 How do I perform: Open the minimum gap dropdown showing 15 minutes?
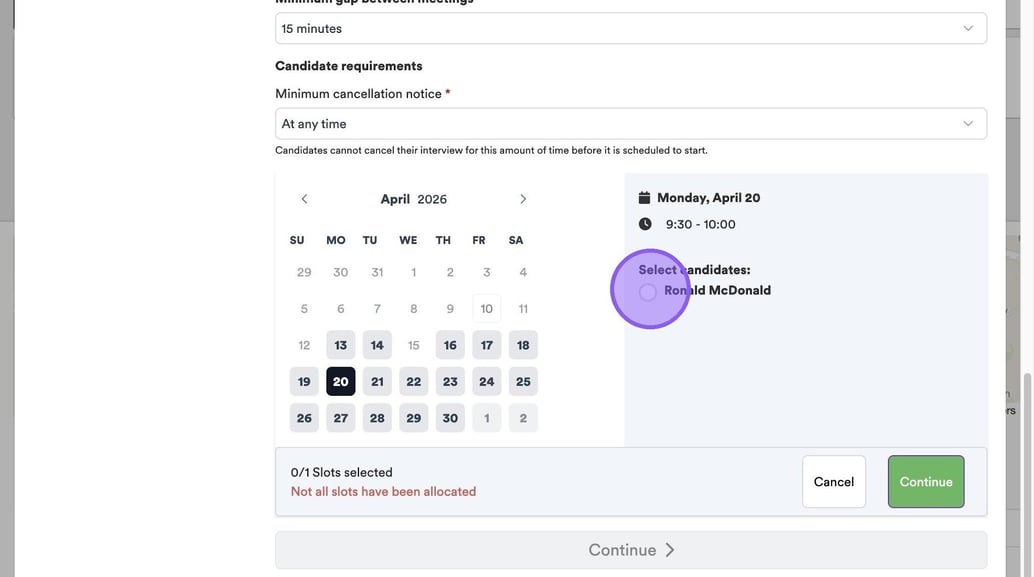pyautogui.click(x=630, y=29)
